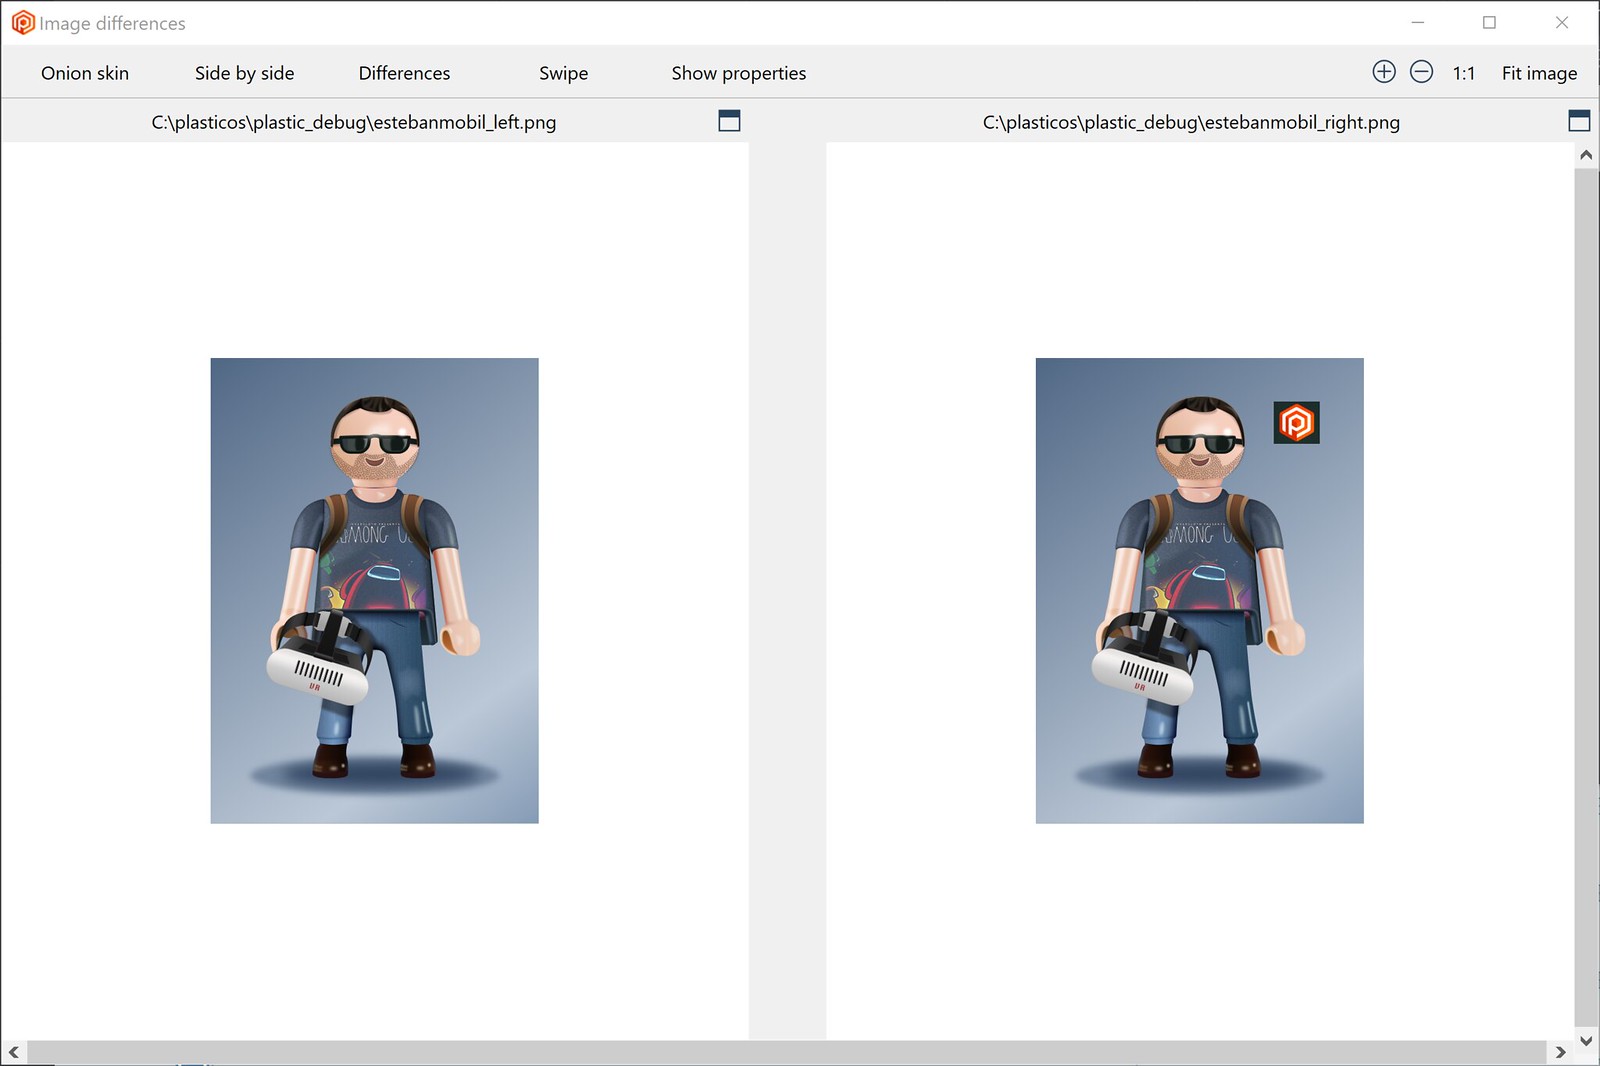
Task: Toggle Show properties panel
Action: click(738, 73)
